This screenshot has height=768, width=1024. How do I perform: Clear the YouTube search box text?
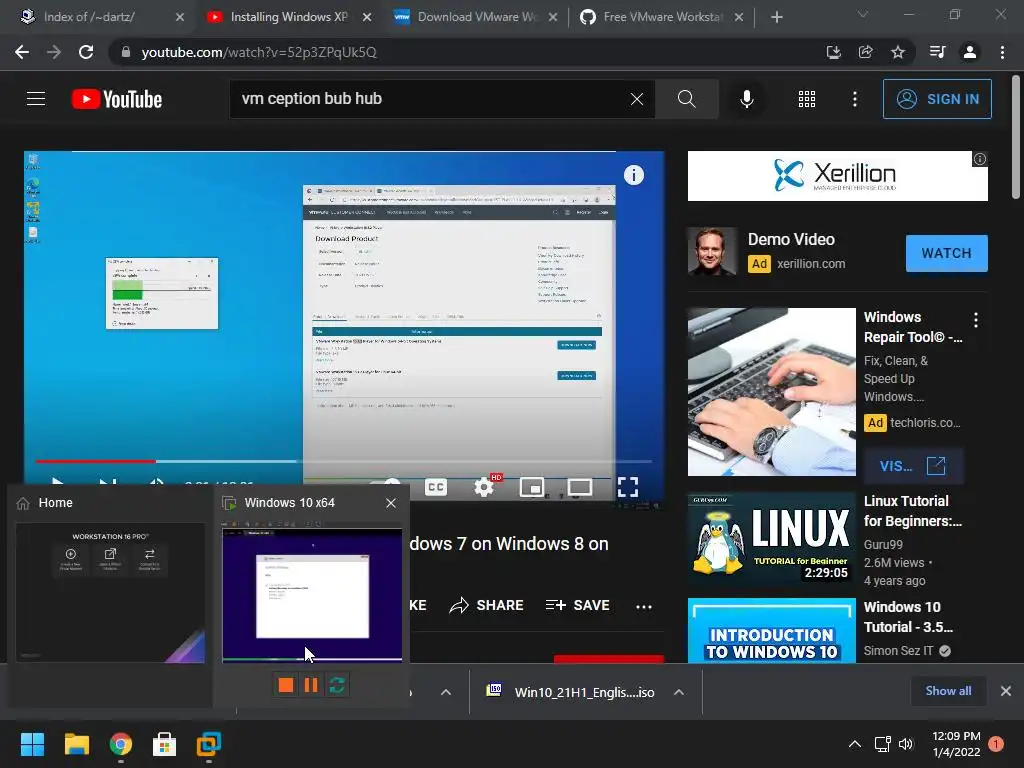coord(637,99)
